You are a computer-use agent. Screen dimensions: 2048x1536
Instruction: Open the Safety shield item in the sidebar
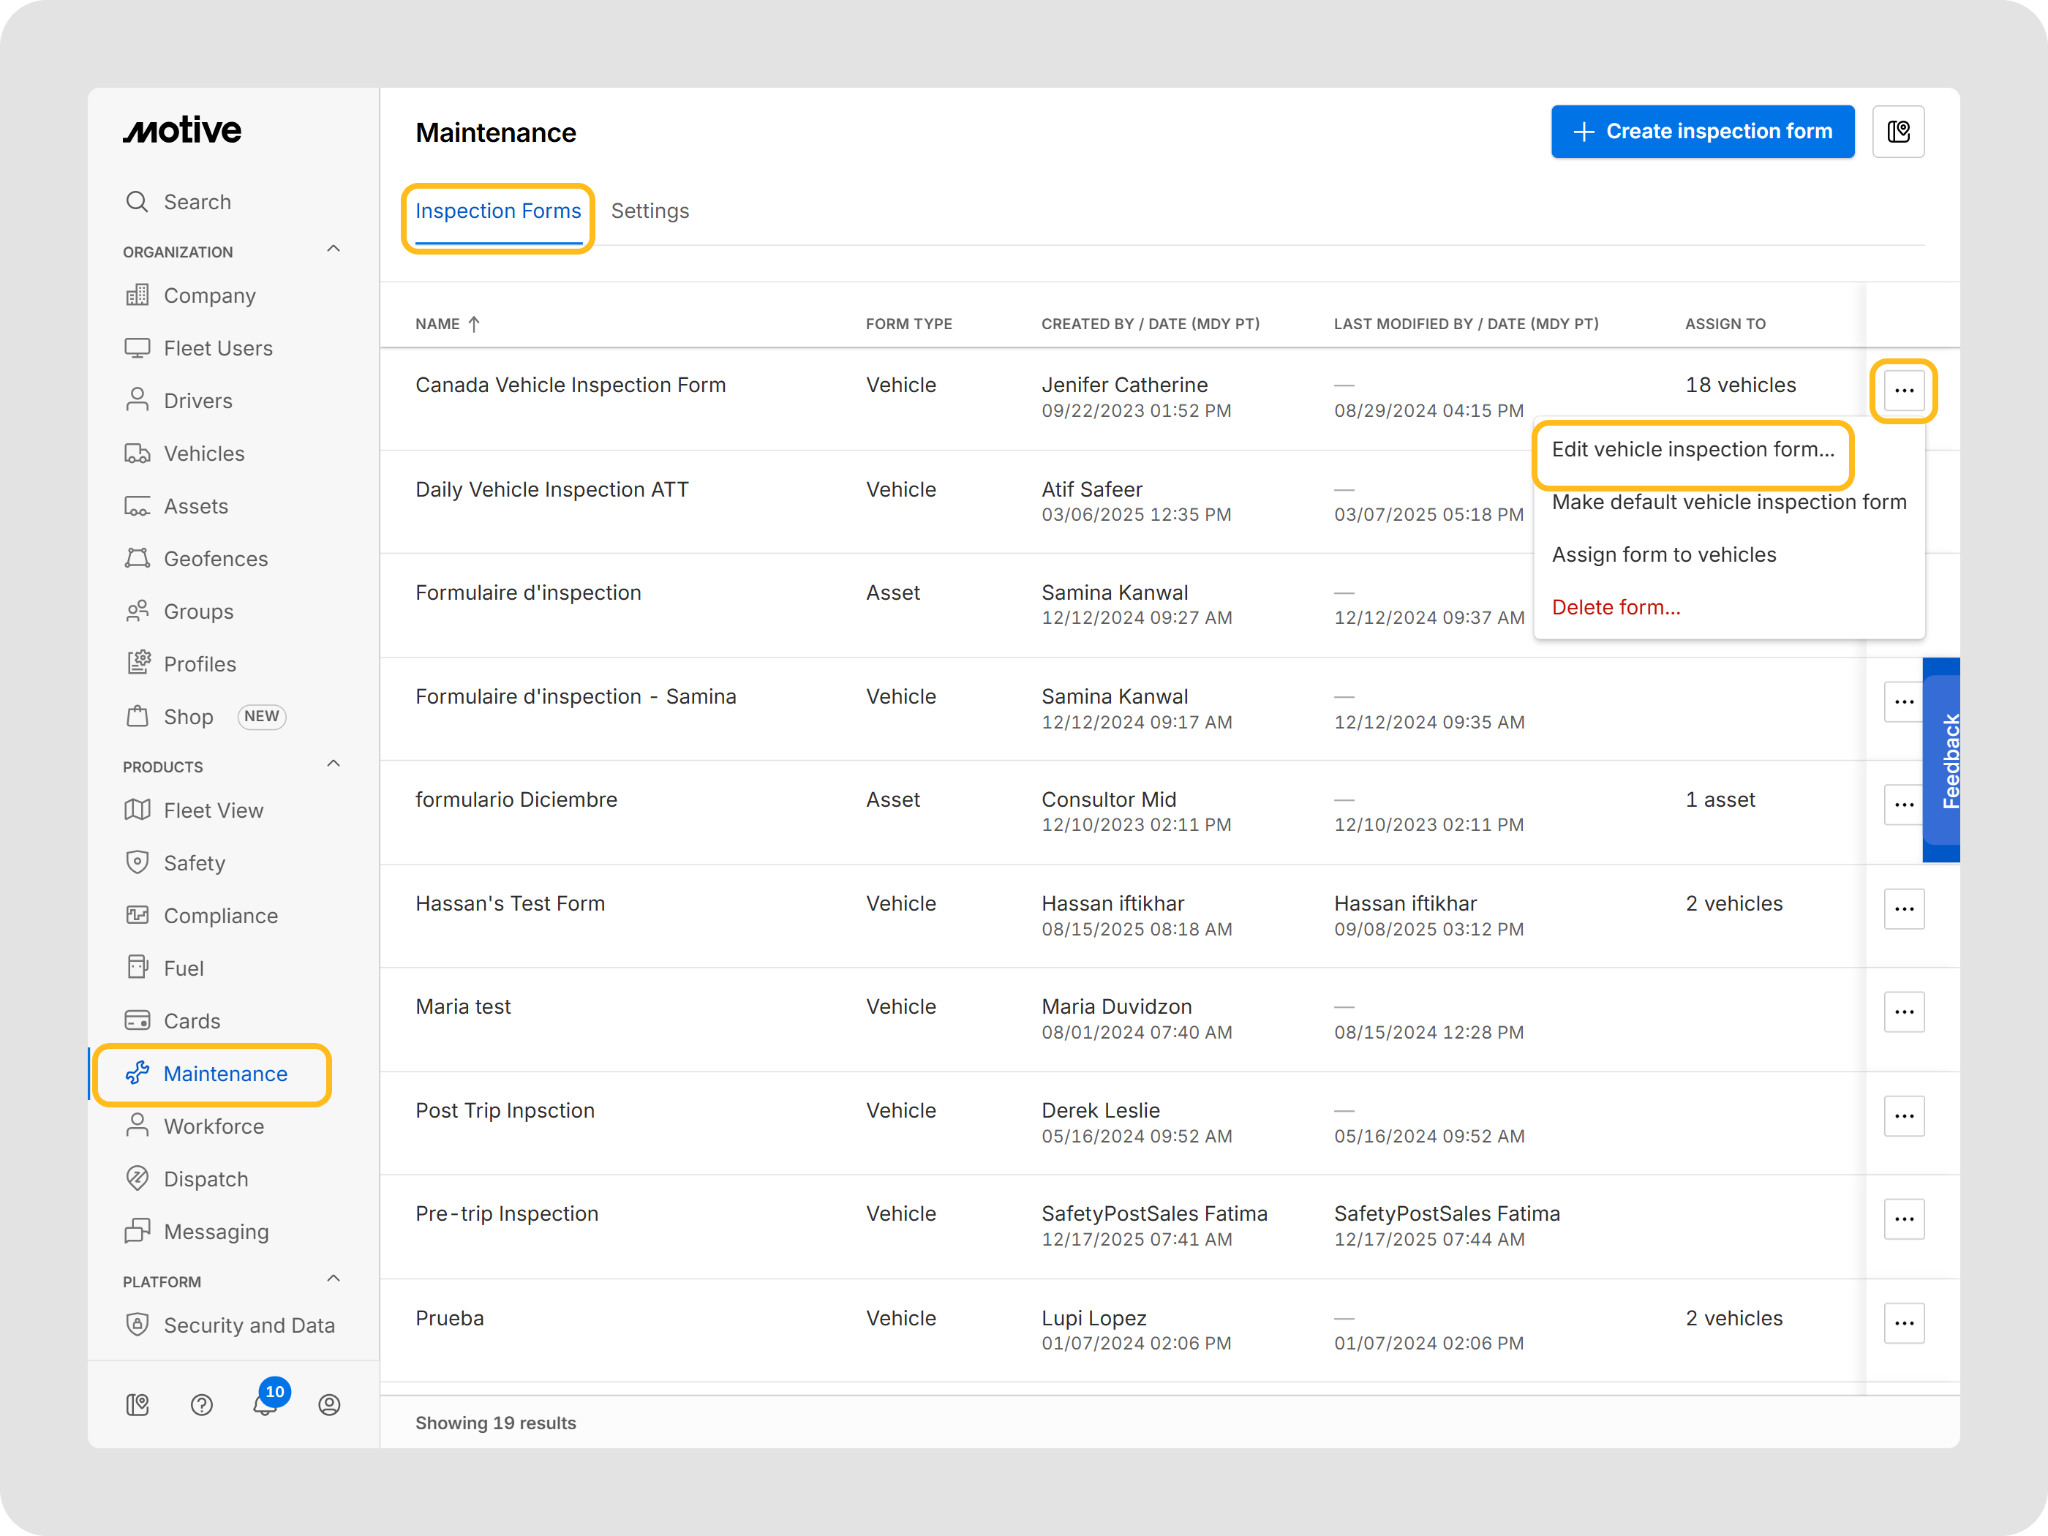194,863
